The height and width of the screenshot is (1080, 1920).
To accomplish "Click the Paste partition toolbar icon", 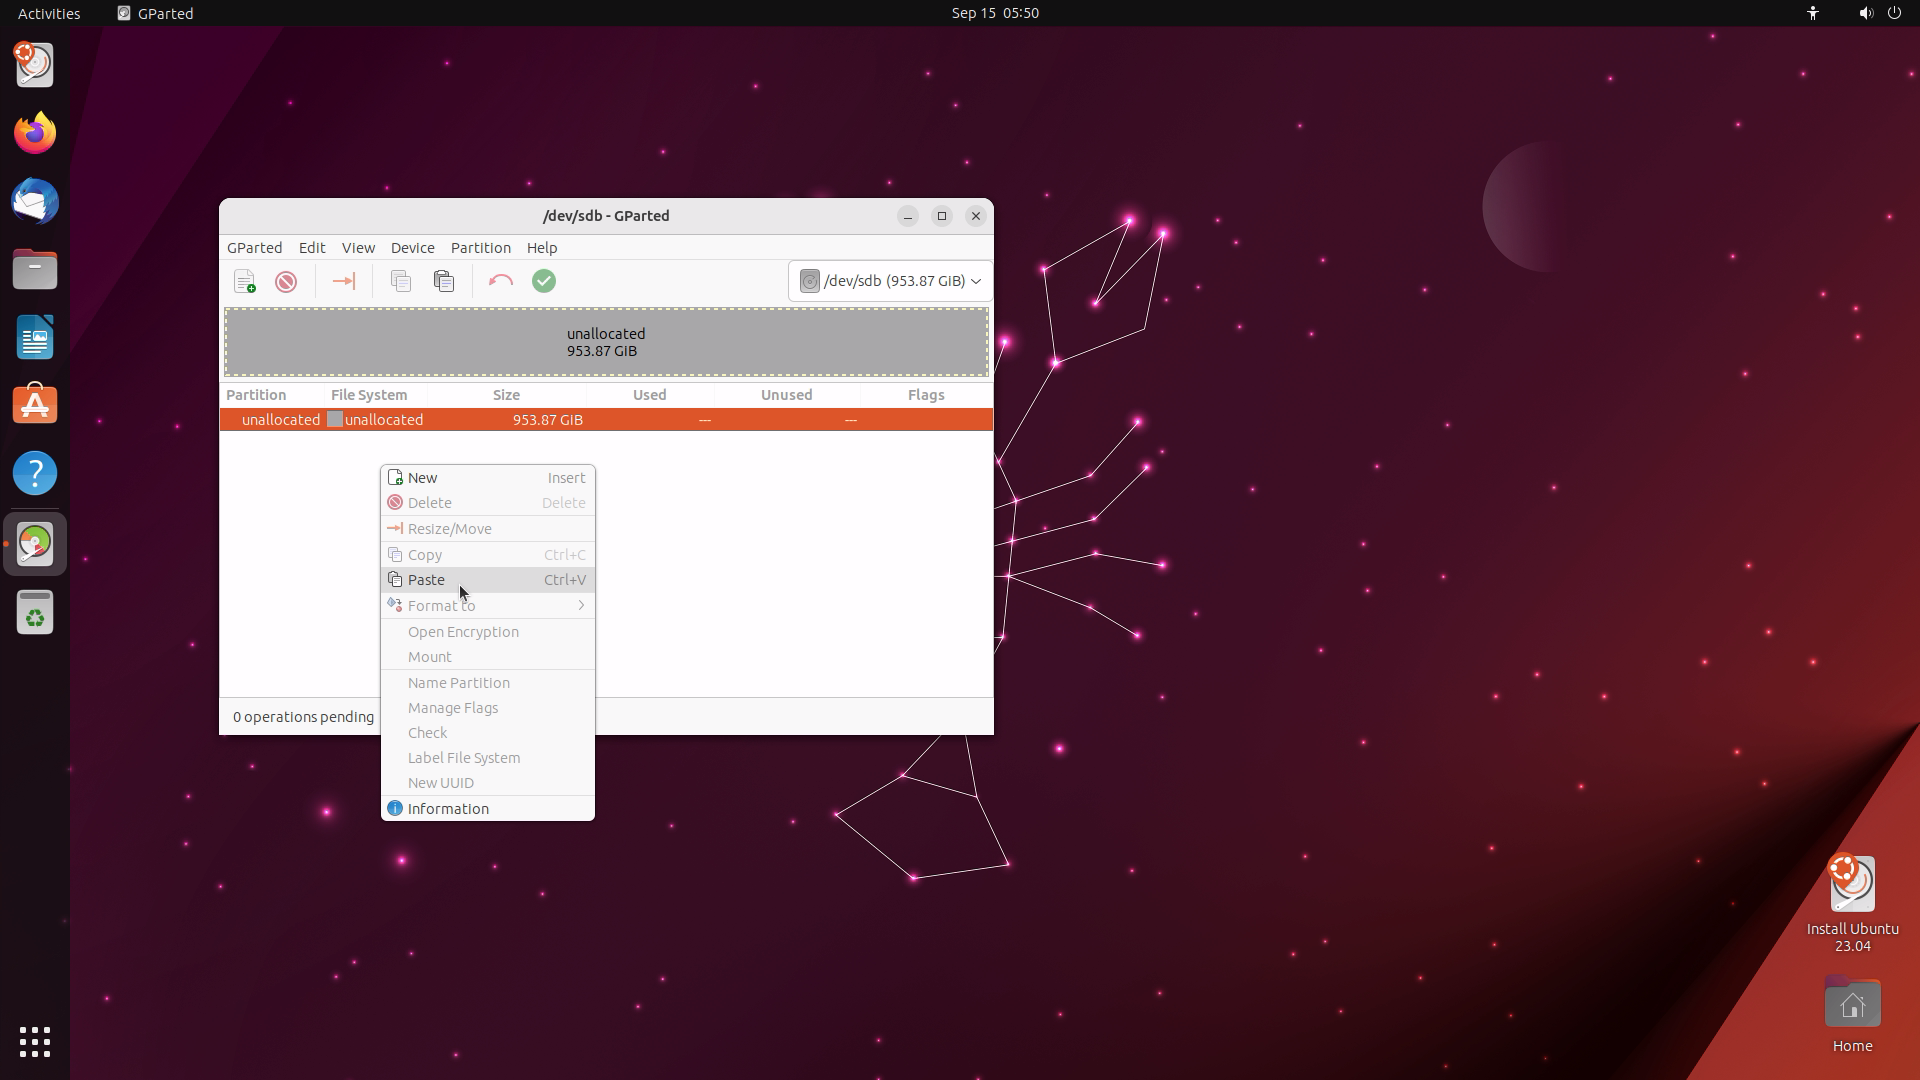I will click(444, 281).
